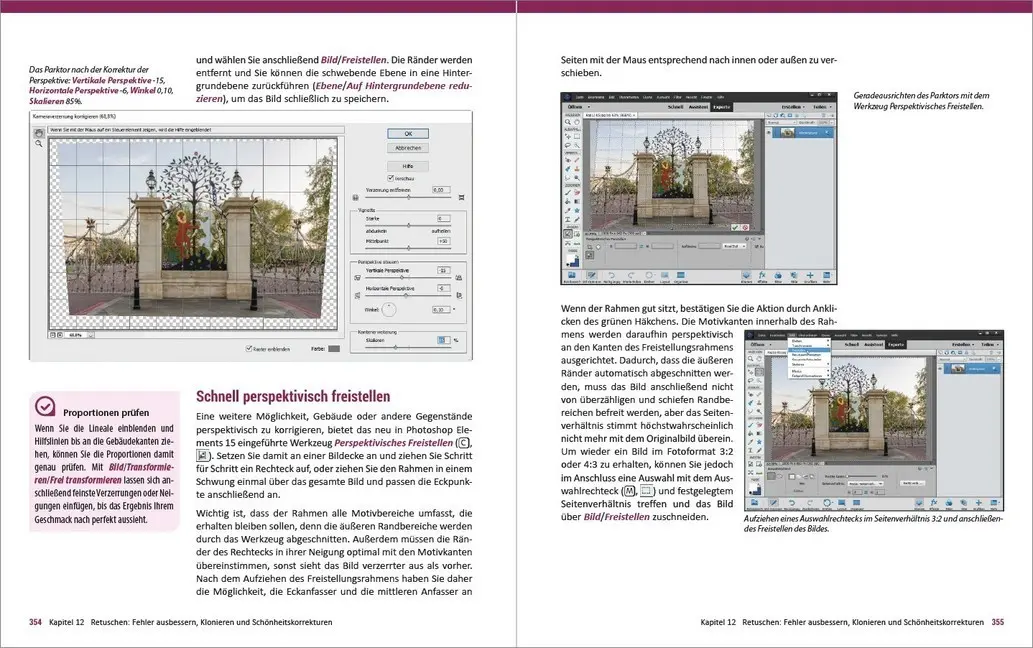Click Drehen icon in Bild menu screenshot taskbar
Image resolution: width=1033 pixels, height=648 pixels.
click(825, 504)
